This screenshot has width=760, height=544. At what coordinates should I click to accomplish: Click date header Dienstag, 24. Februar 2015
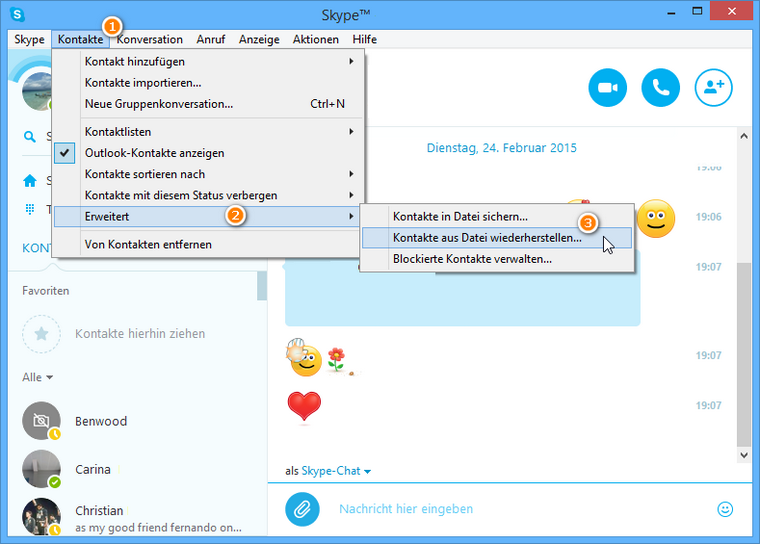[x=501, y=148]
